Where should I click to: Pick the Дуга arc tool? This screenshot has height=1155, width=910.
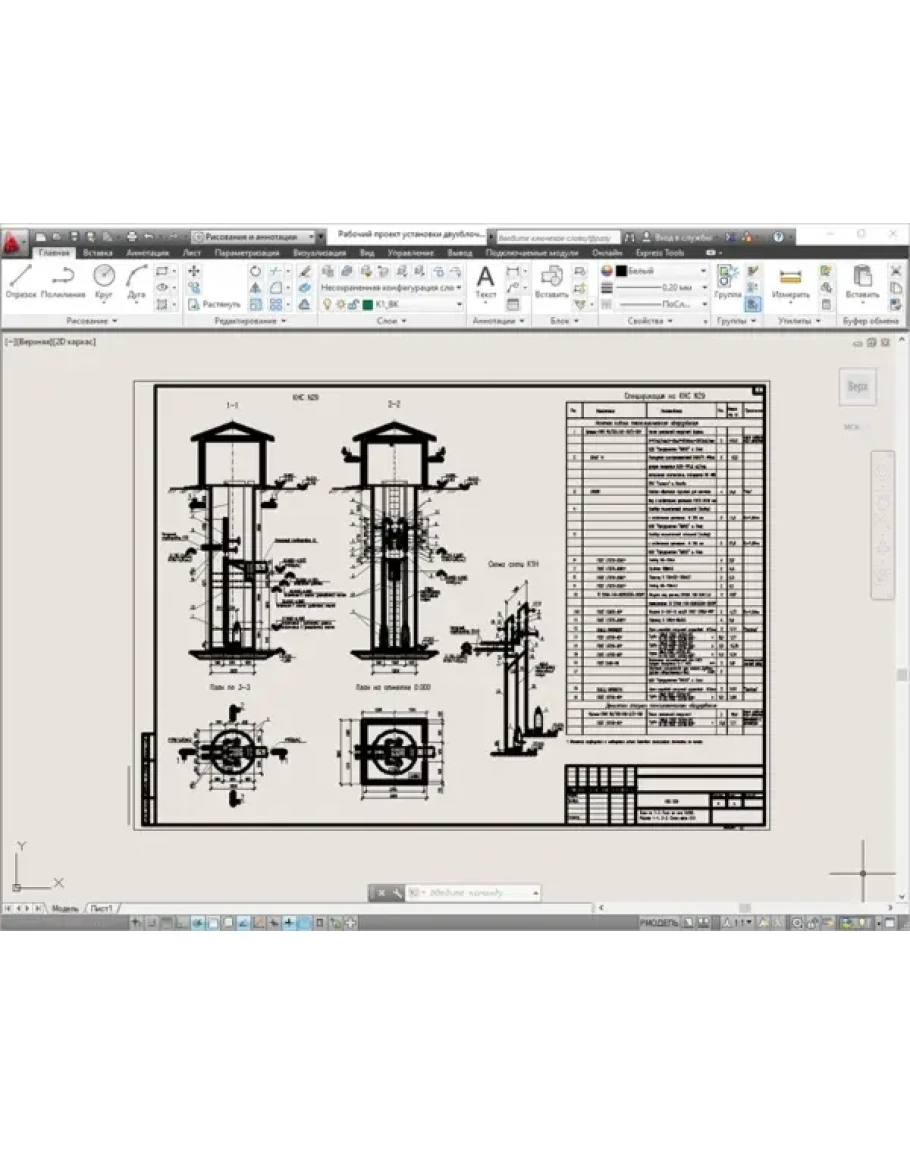tap(137, 282)
